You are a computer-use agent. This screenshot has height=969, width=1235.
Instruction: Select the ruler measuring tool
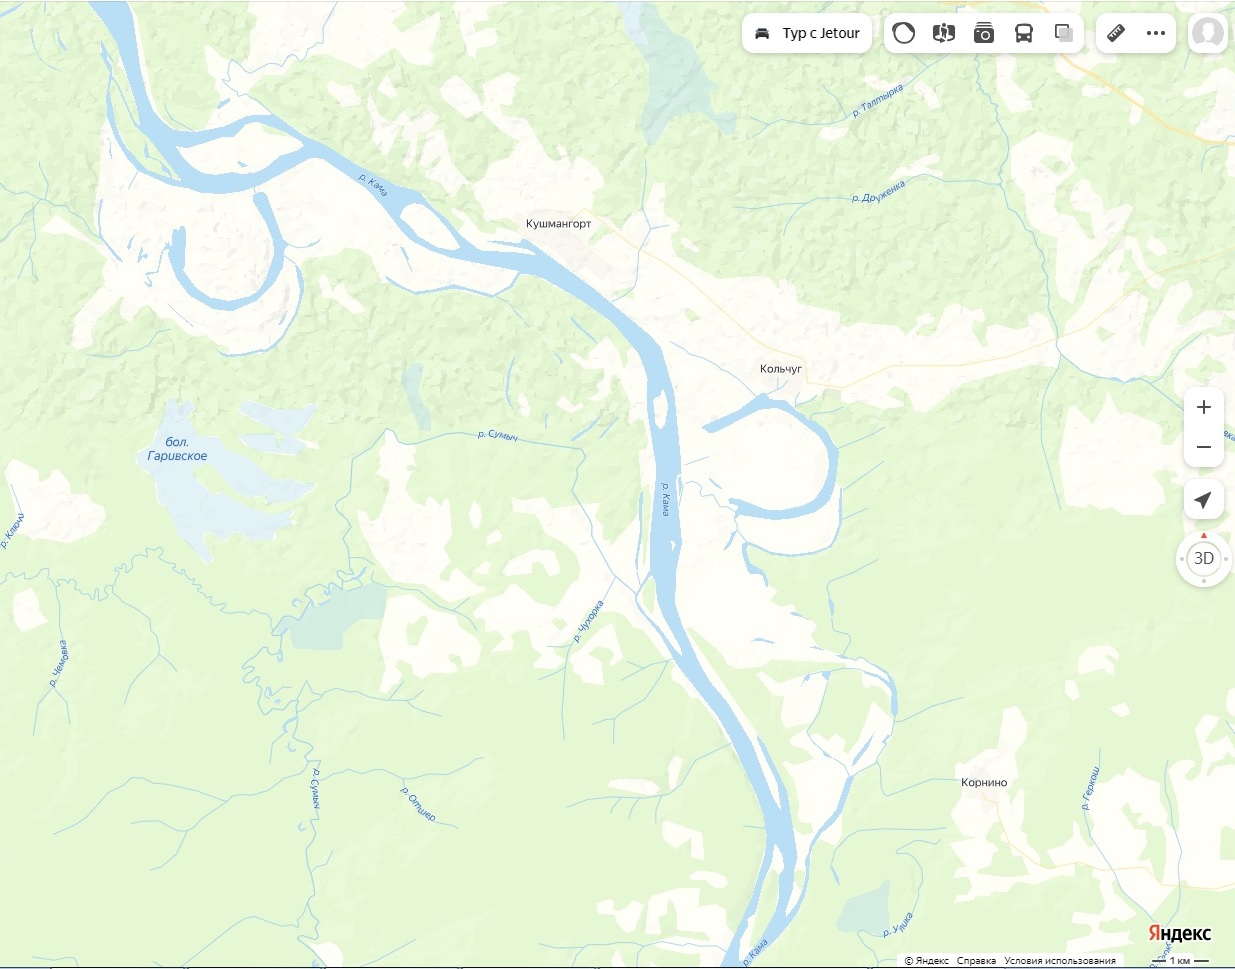point(1116,33)
